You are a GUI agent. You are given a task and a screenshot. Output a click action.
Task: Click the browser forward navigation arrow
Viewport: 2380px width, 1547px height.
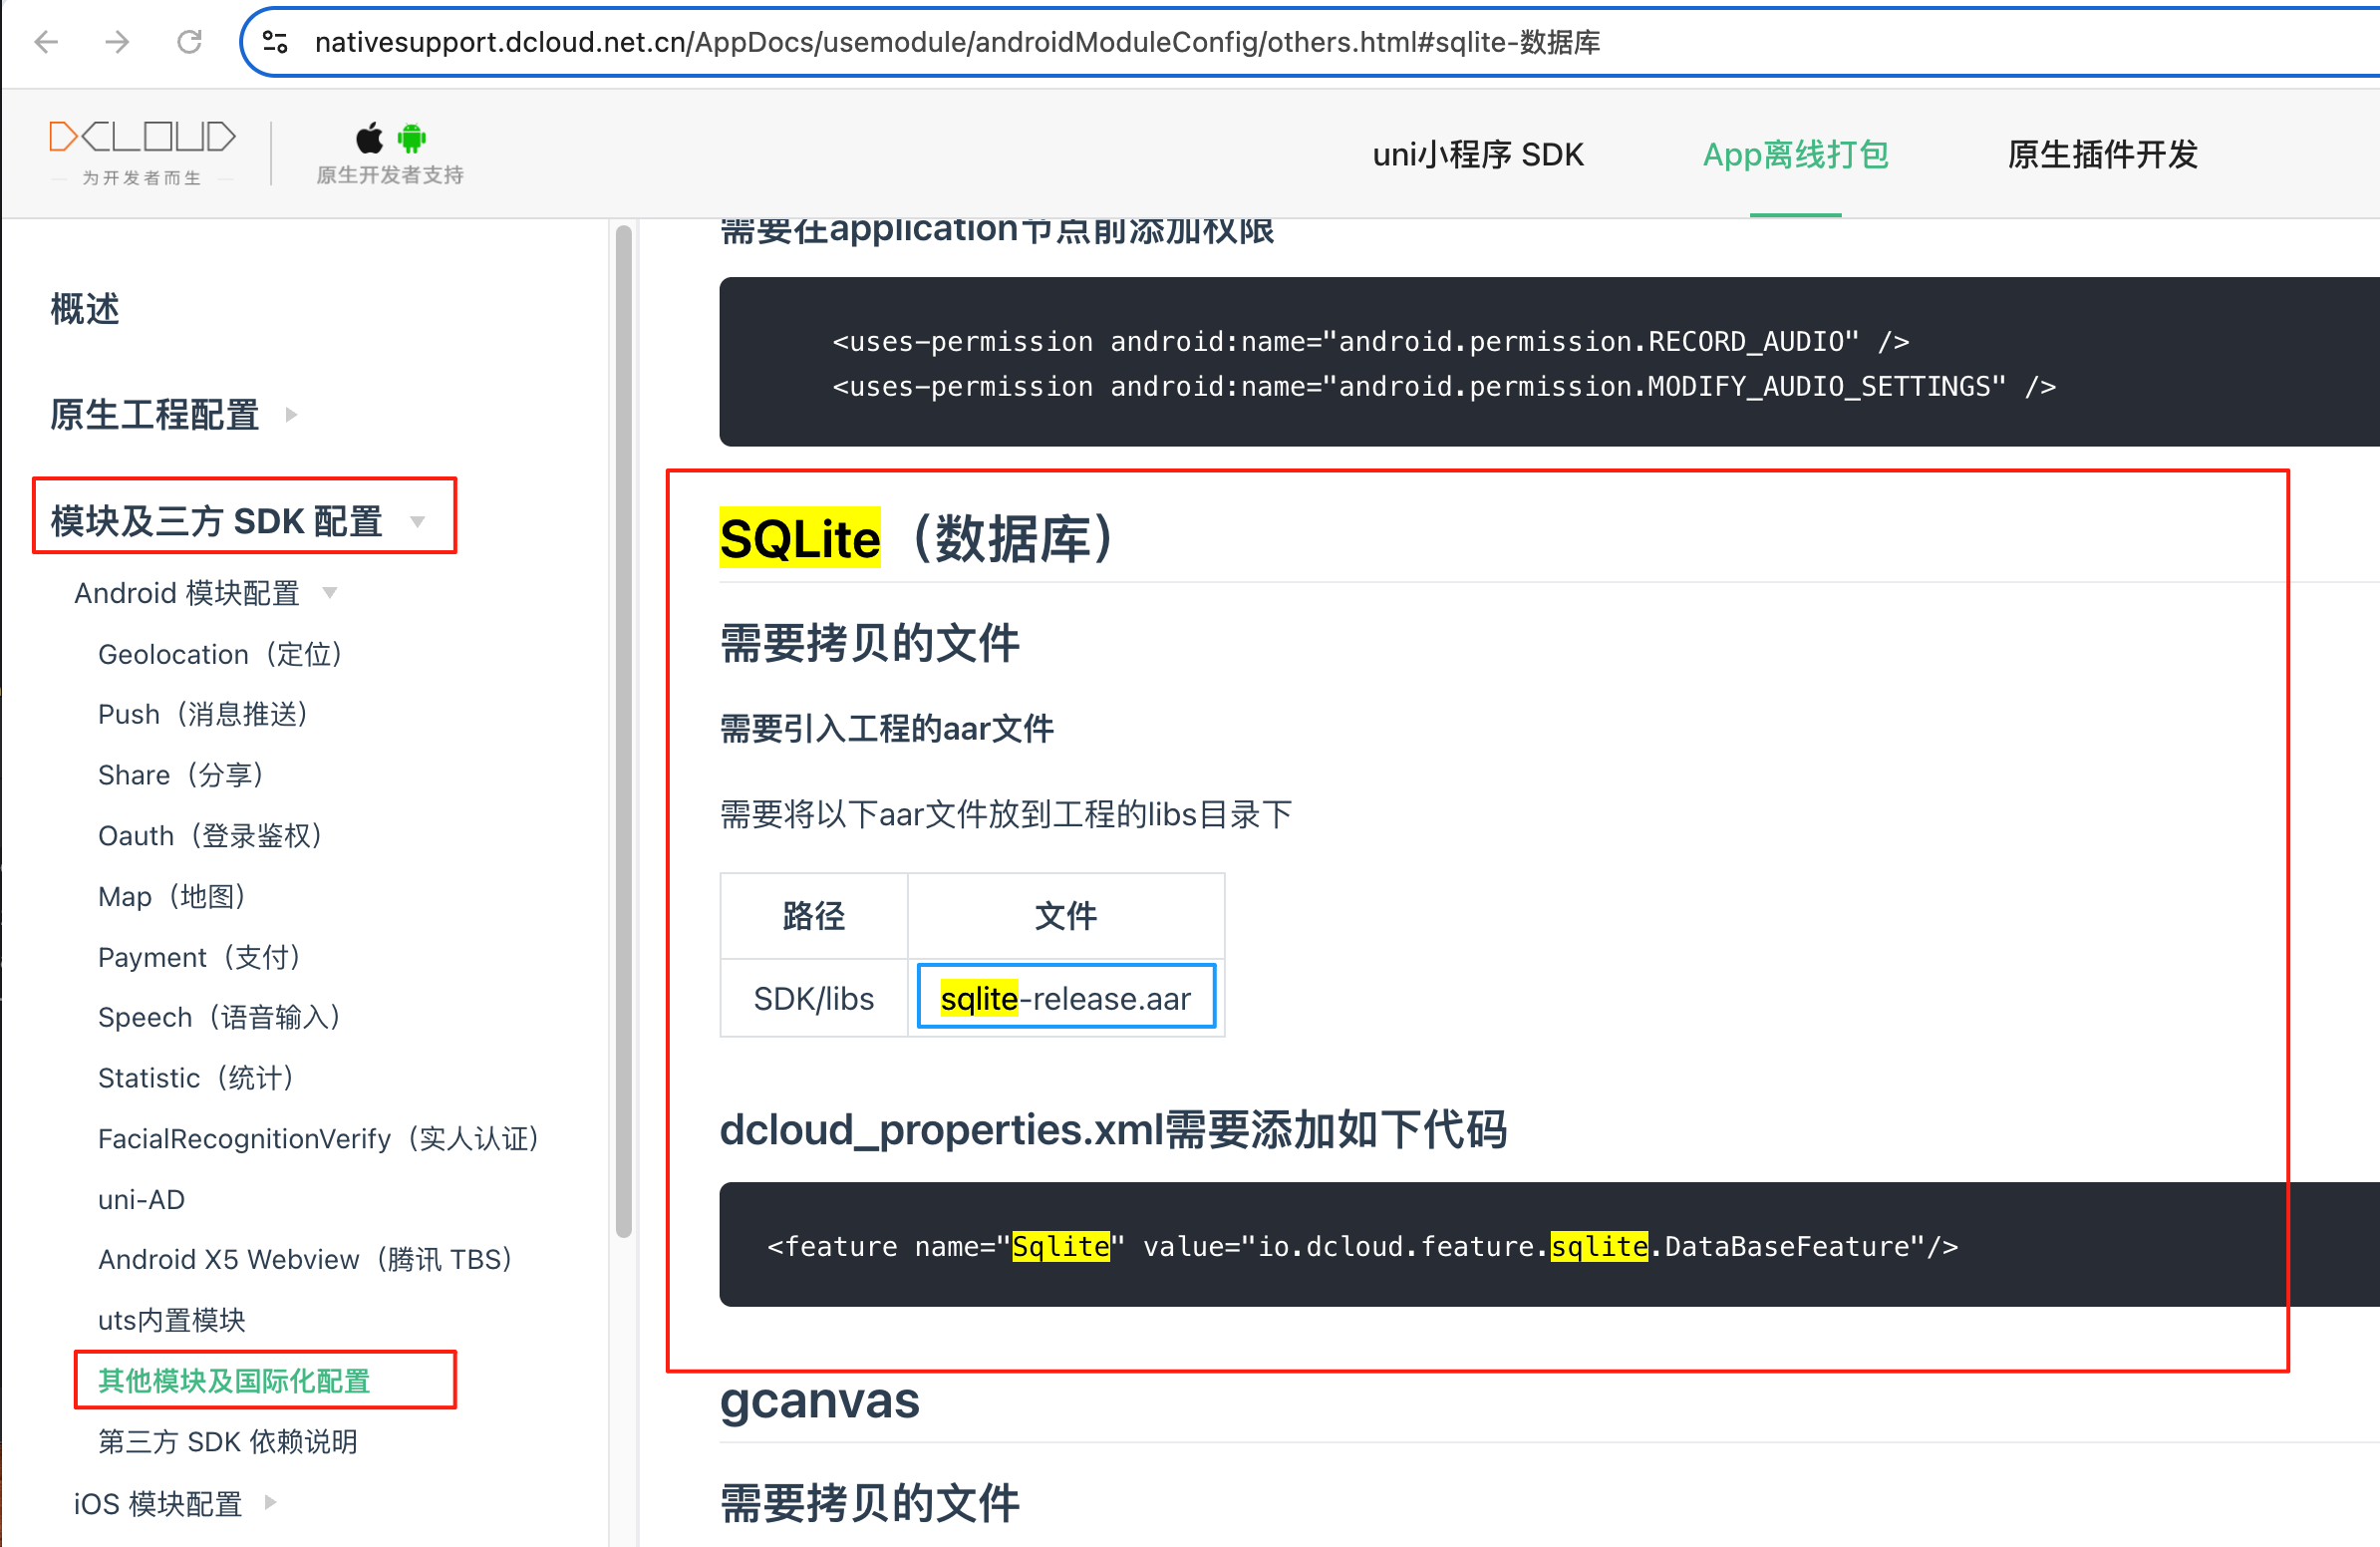[x=117, y=42]
